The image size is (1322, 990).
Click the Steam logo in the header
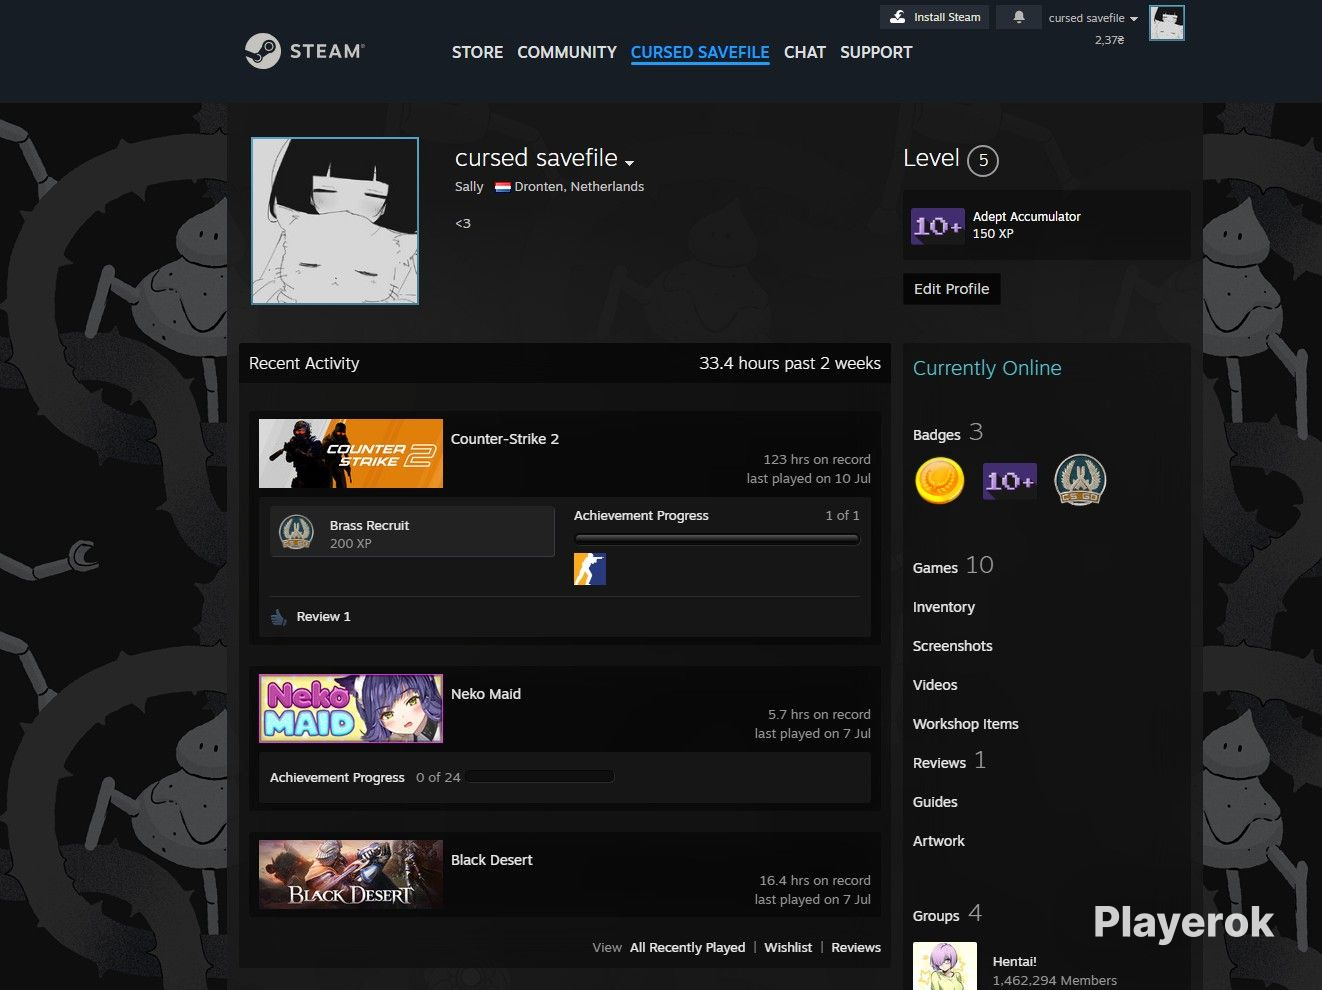coord(305,51)
